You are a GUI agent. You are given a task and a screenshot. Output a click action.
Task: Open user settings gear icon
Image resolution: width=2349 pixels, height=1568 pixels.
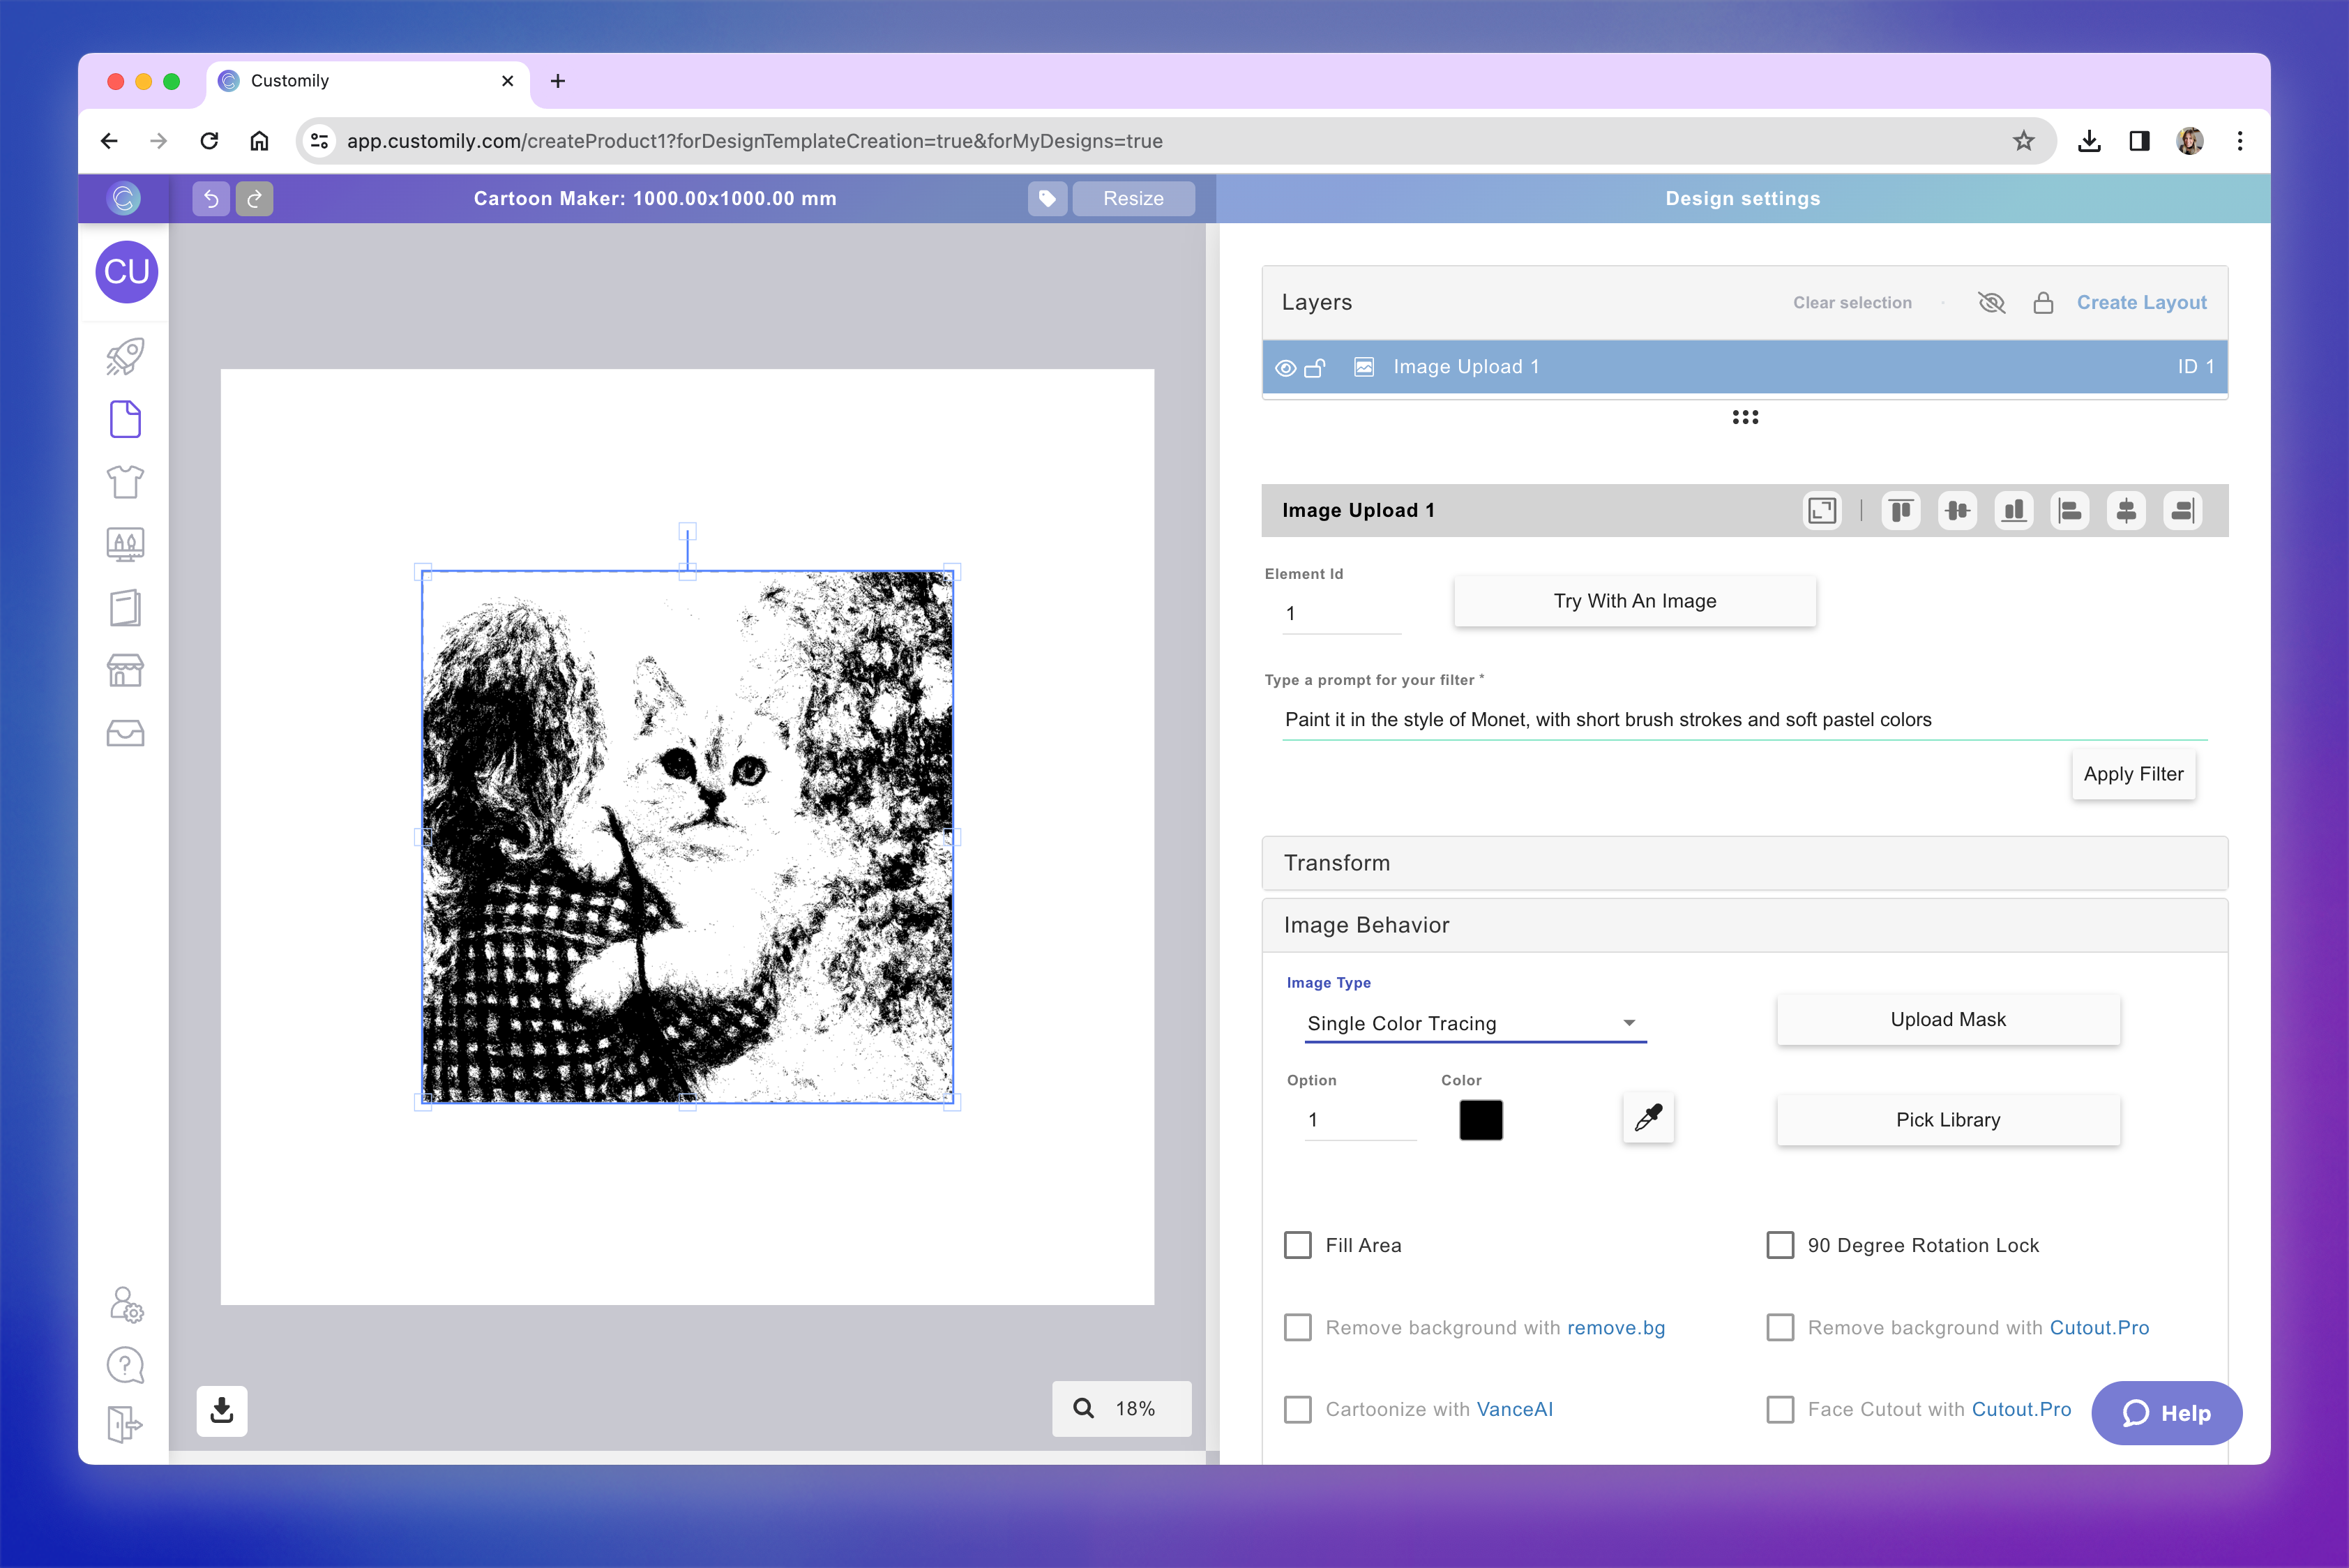click(x=126, y=1305)
